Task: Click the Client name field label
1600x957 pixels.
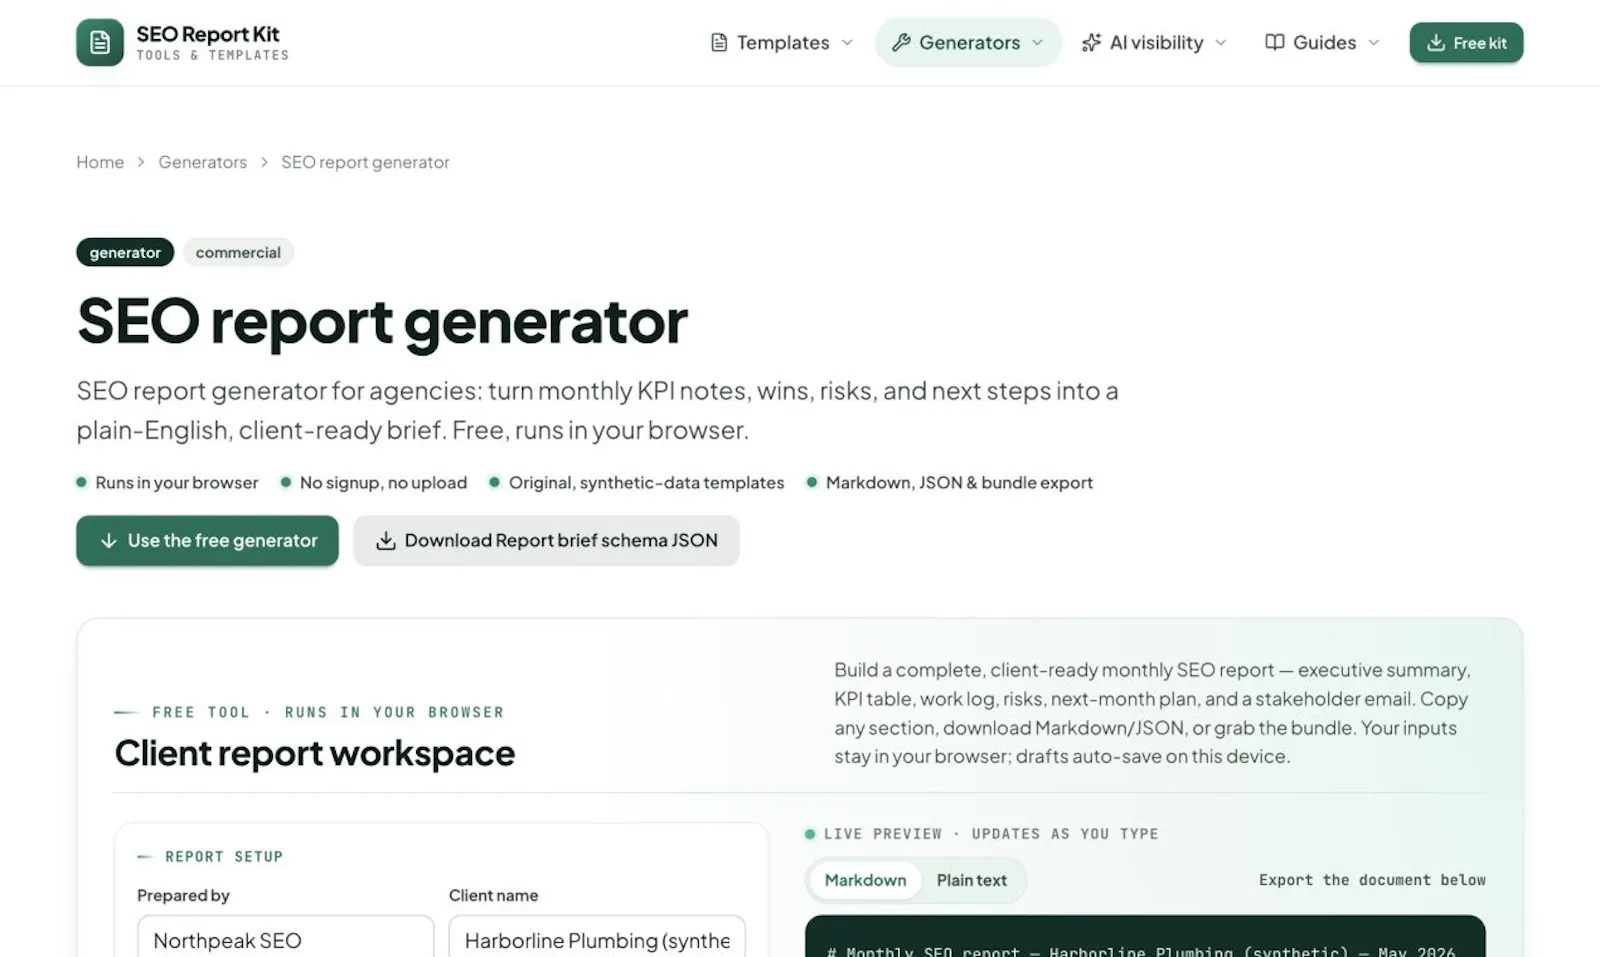Action: pos(493,895)
